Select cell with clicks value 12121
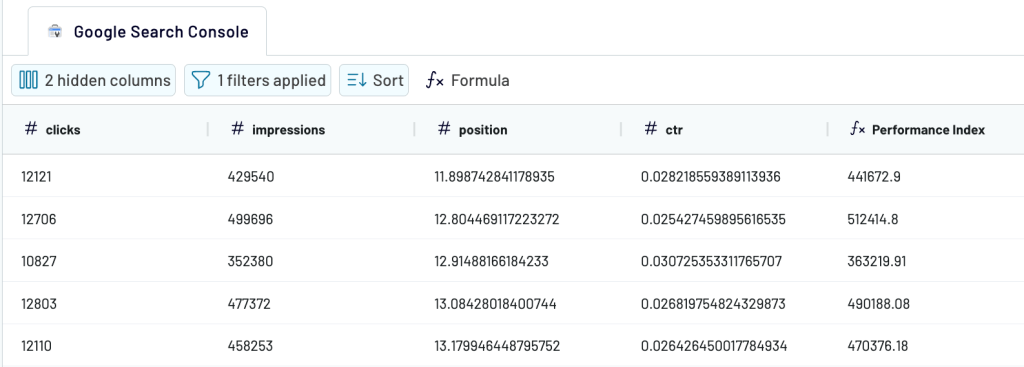The image size is (1024, 367). point(104,176)
